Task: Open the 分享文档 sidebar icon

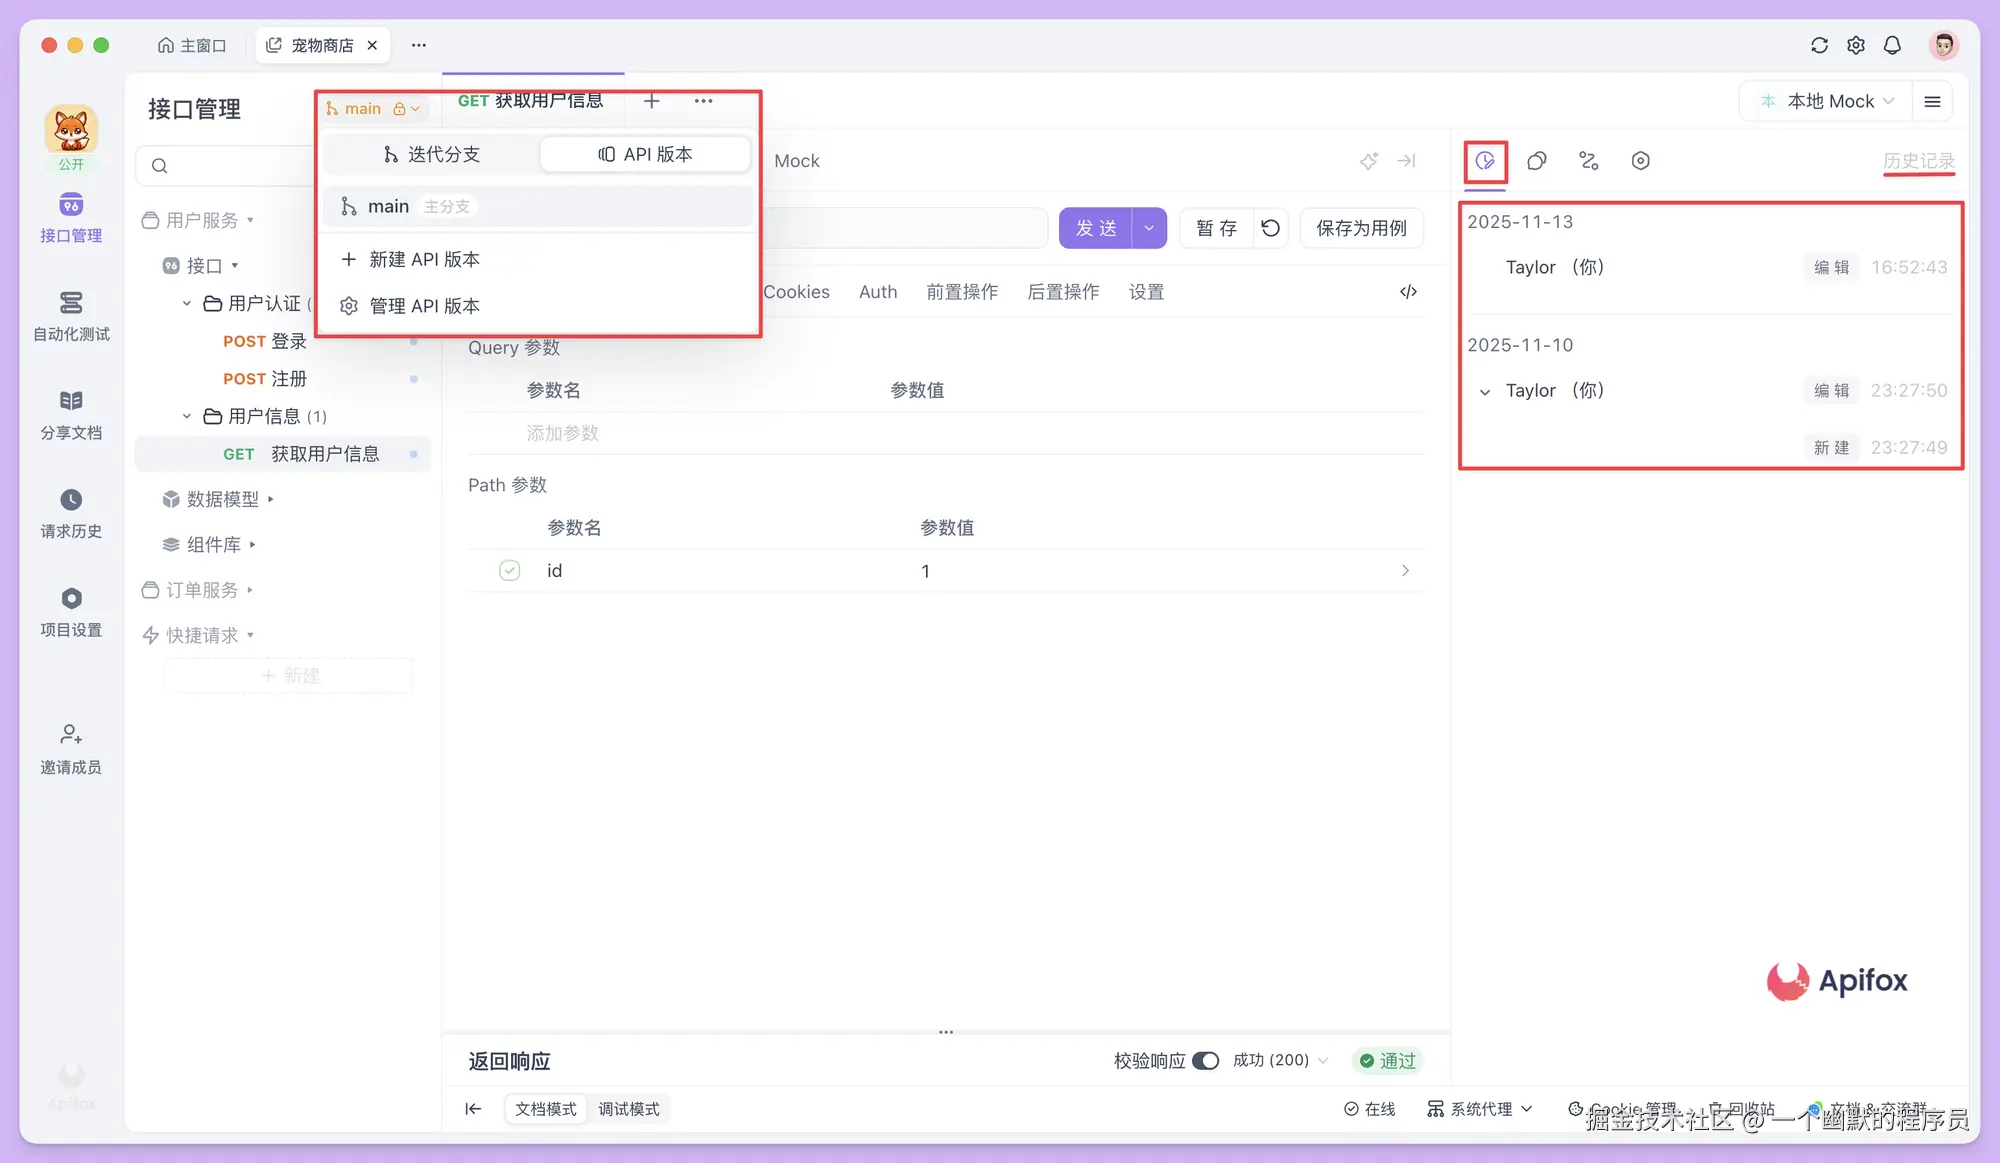Action: [x=70, y=413]
